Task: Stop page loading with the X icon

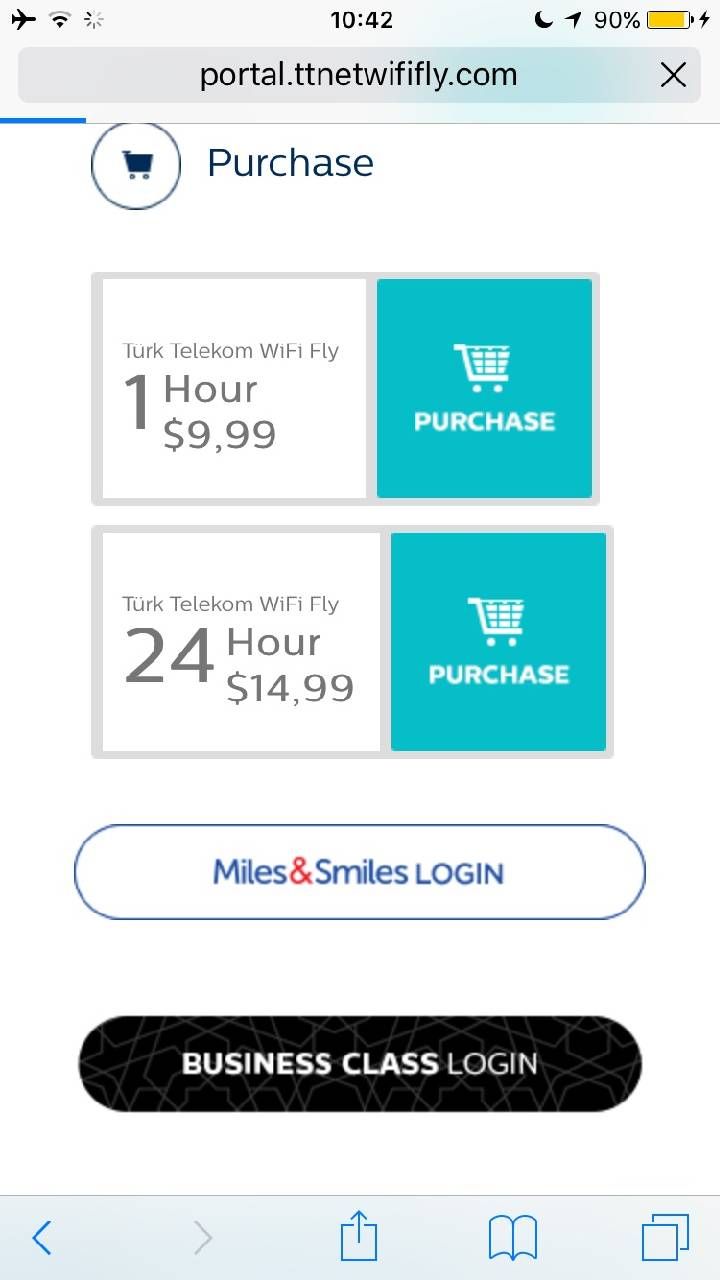Action: pyautogui.click(x=674, y=74)
